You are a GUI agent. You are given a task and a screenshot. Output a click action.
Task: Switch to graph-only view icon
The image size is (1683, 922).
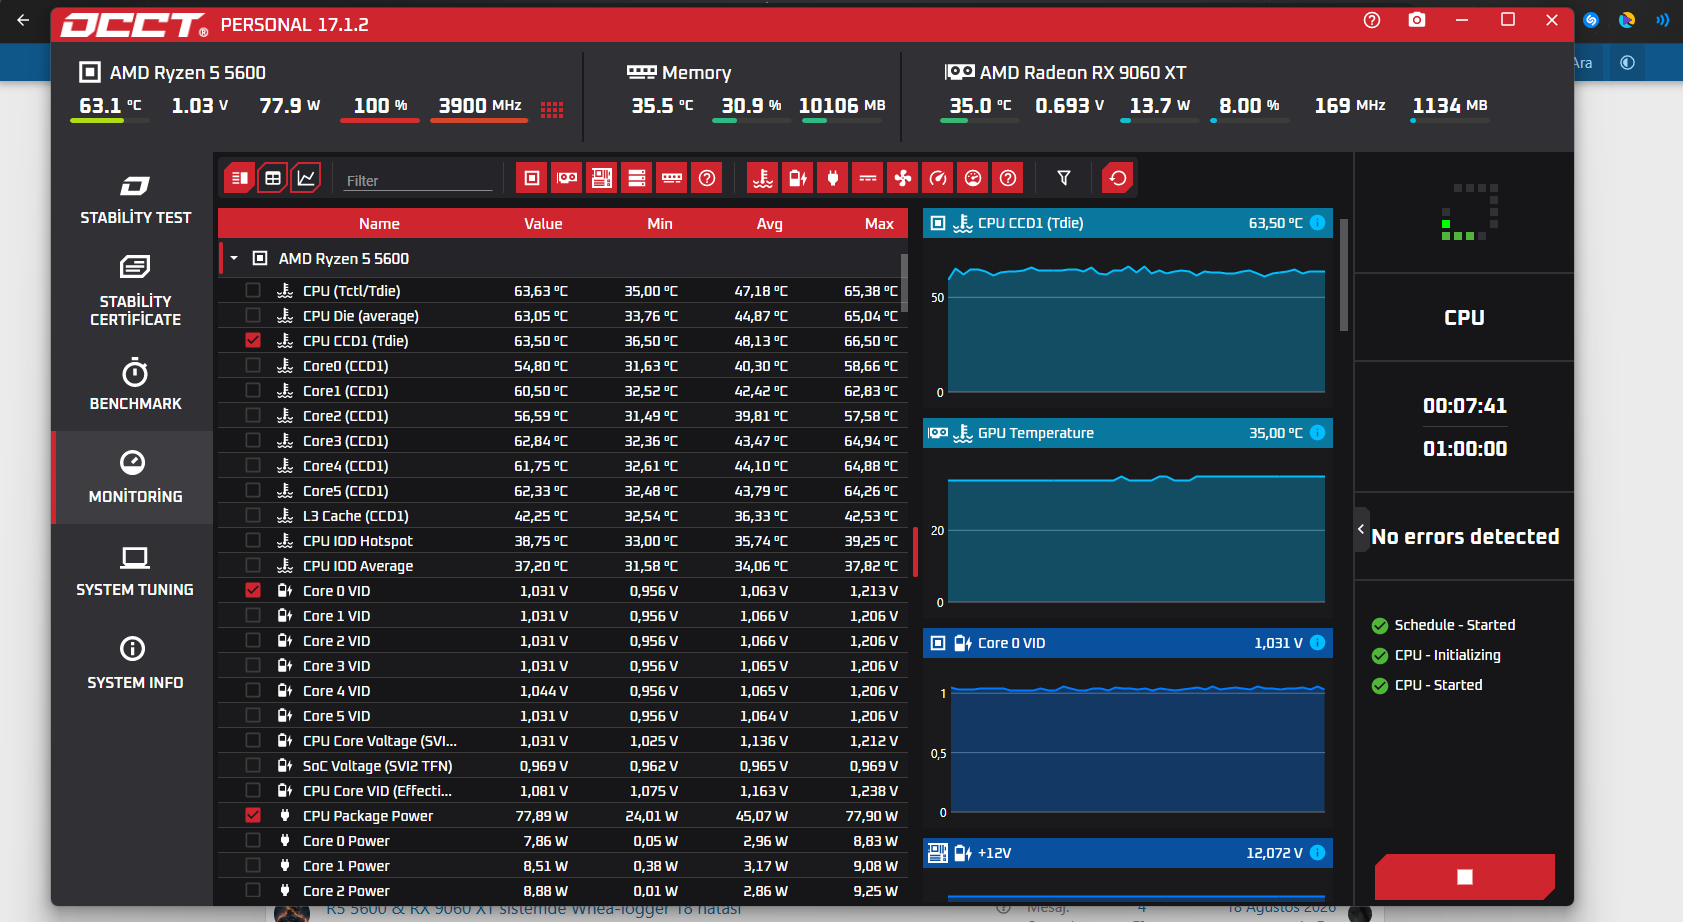coord(306,178)
